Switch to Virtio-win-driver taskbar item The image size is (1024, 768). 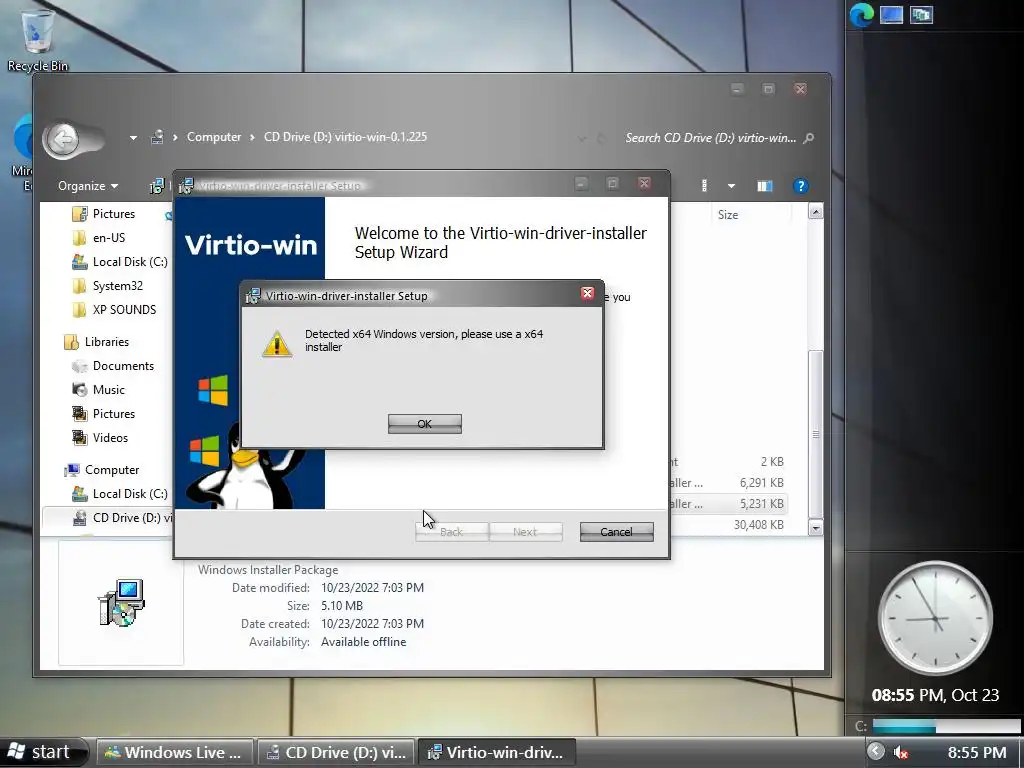(496, 752)
